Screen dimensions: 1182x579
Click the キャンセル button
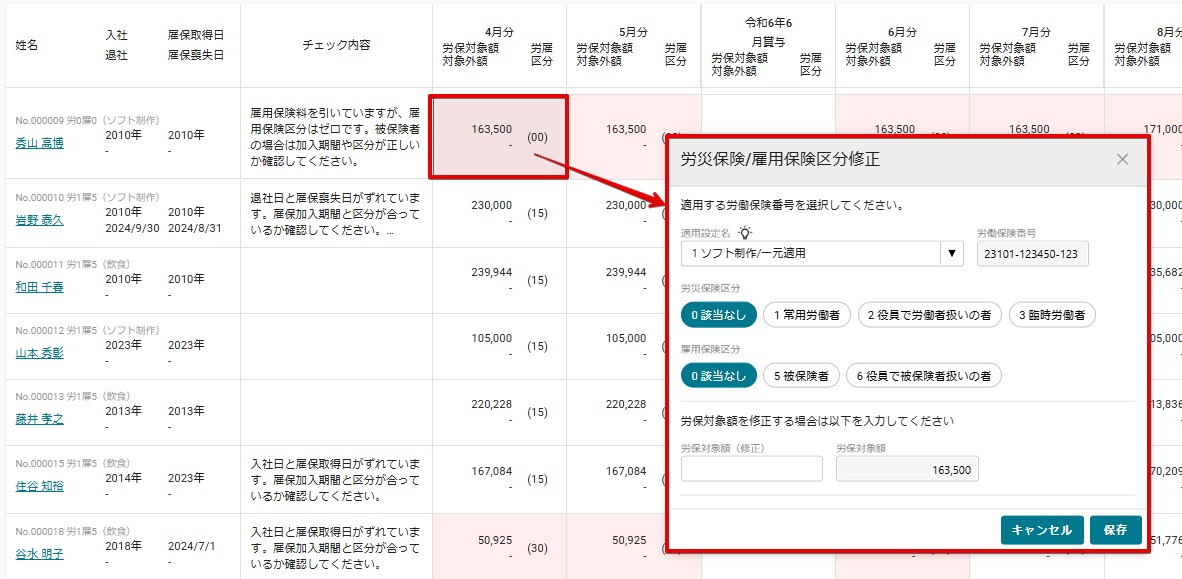pos(1042,530)
